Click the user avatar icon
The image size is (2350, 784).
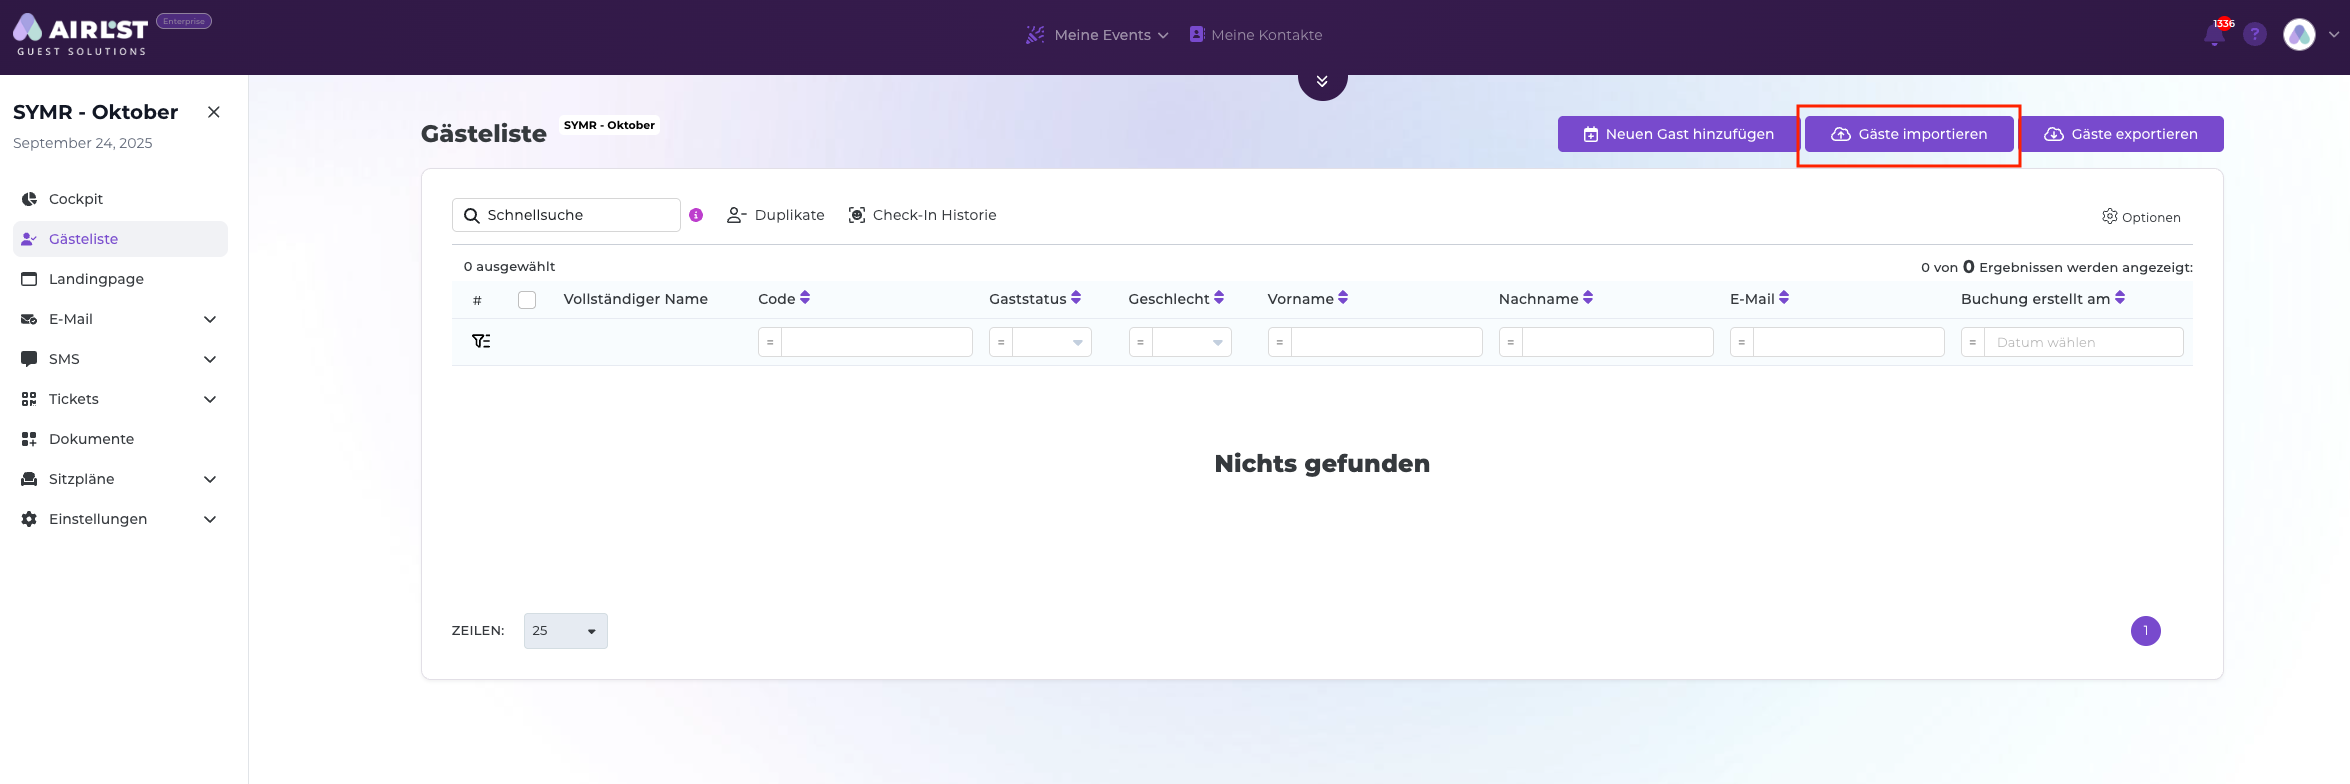[x=2299, y=35]
